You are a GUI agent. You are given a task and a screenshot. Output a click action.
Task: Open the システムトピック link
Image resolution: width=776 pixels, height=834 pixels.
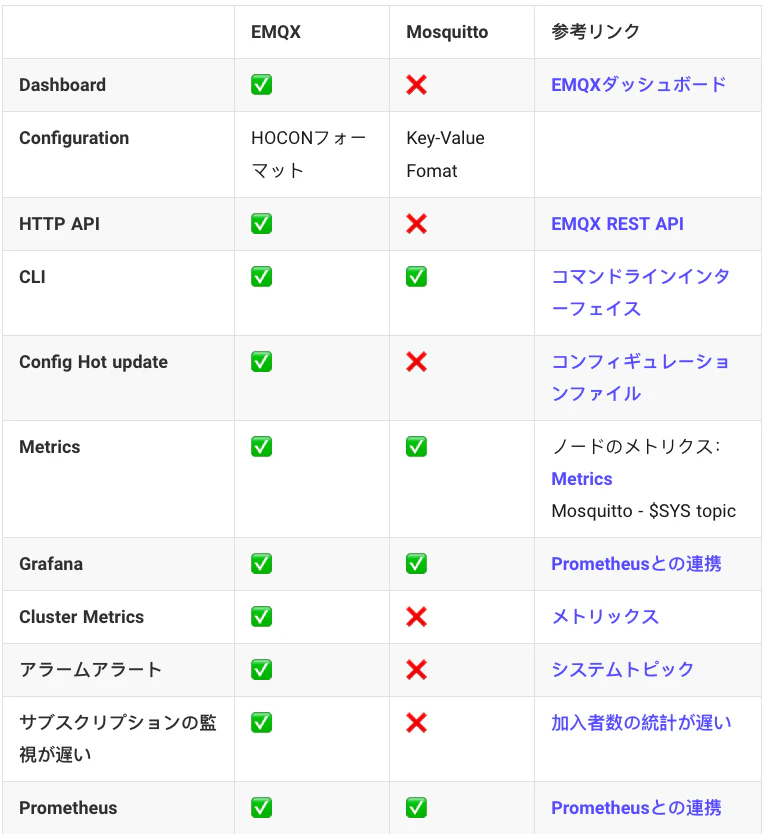point(623,670)
